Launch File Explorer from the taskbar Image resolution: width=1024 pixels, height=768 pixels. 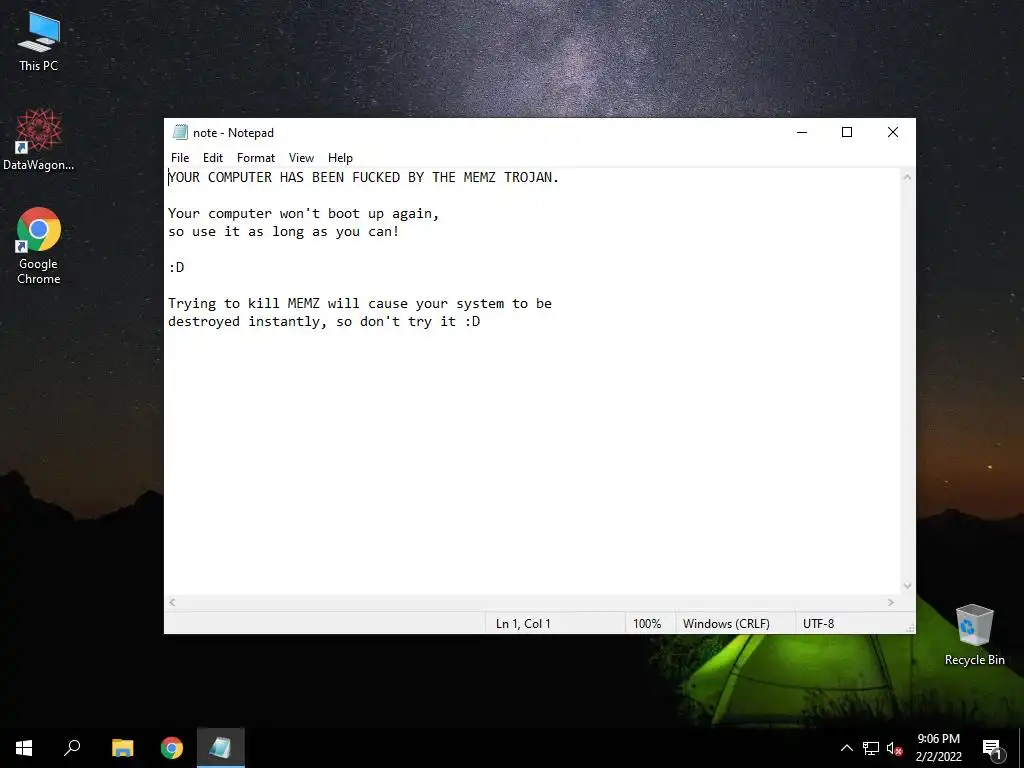(122, 748)
